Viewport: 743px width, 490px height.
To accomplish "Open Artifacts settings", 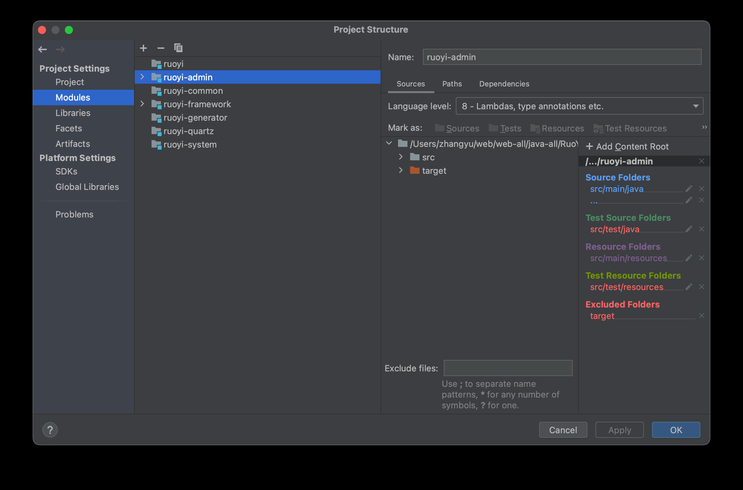I will pos(72,144).
